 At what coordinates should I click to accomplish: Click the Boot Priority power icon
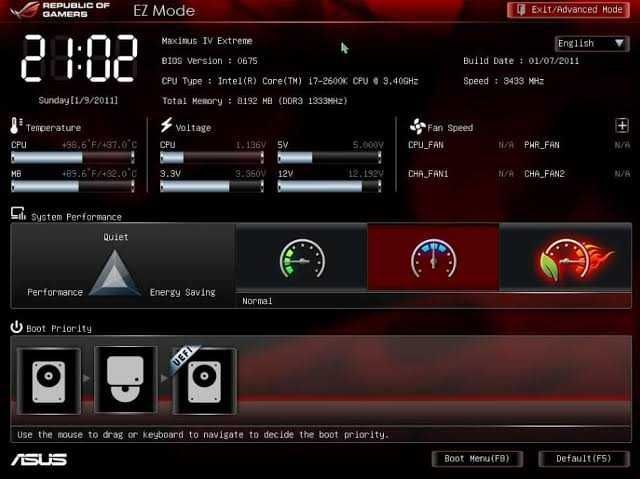pyautogui.click(x=16, y=327)
